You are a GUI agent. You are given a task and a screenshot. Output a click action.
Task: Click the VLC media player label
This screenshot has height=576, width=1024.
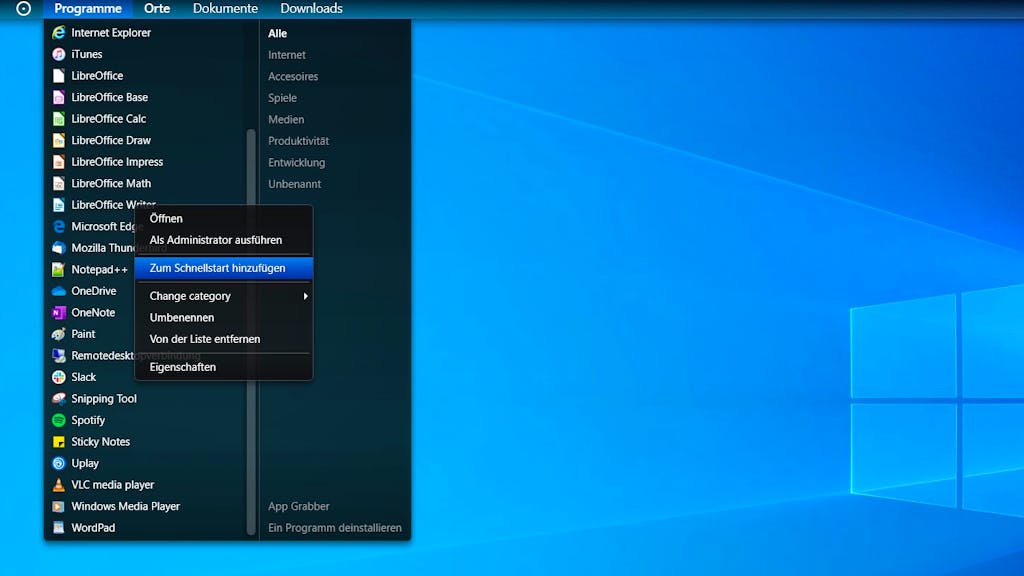click(113, 485)
